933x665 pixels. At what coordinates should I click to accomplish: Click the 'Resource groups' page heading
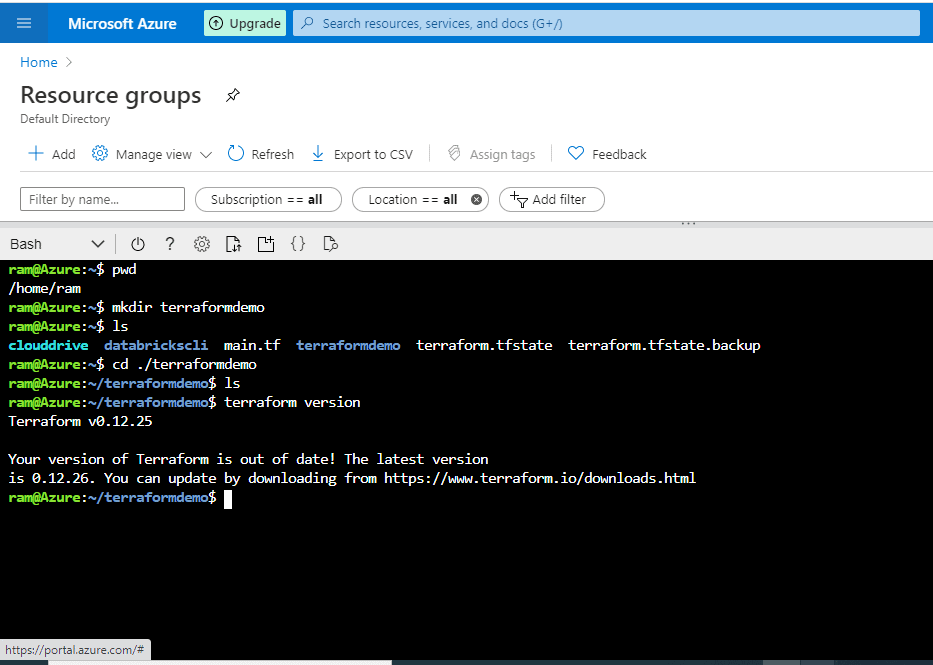pos(111,95)
